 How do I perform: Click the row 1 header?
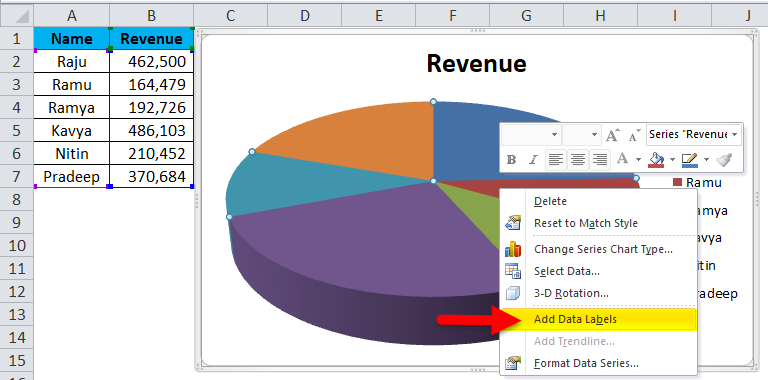[17, 38]
